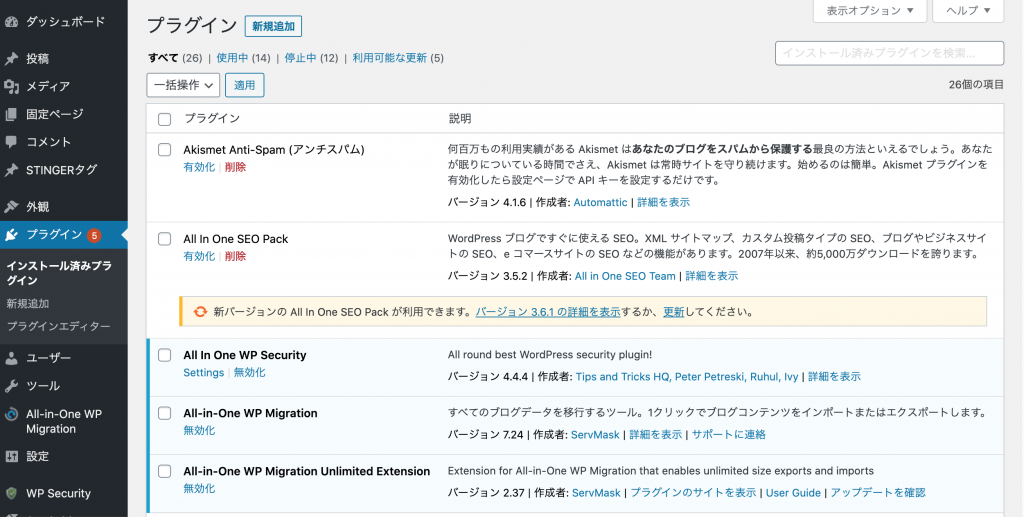Viewport: 1024px width, 517px height.
Task: Open the All in One SEO Team author link
Action: coord(625,276)
